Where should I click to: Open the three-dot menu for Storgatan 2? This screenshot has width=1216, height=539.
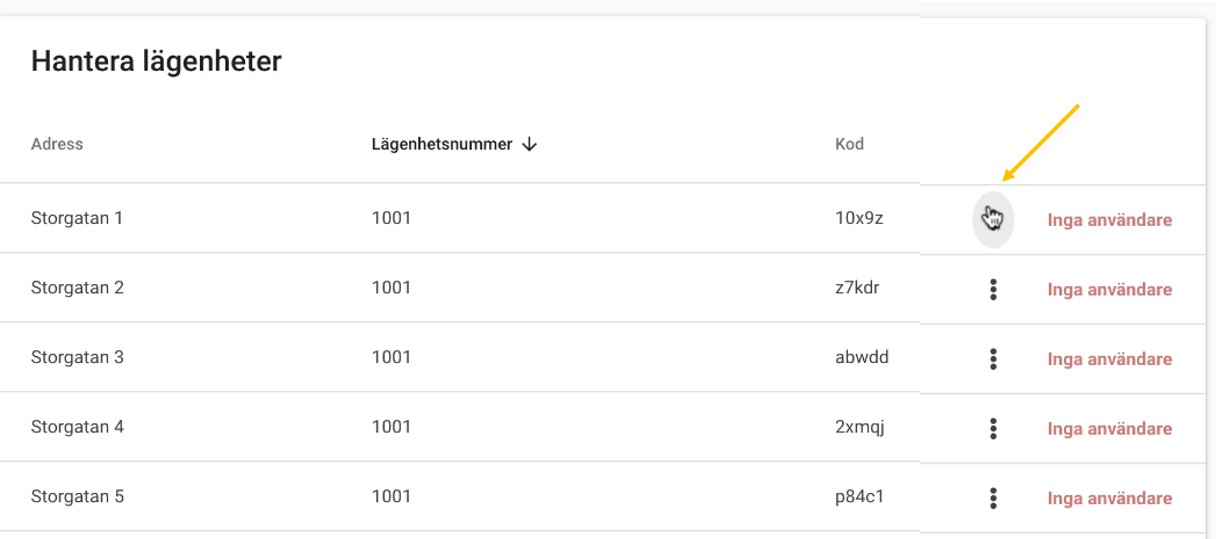993,290
